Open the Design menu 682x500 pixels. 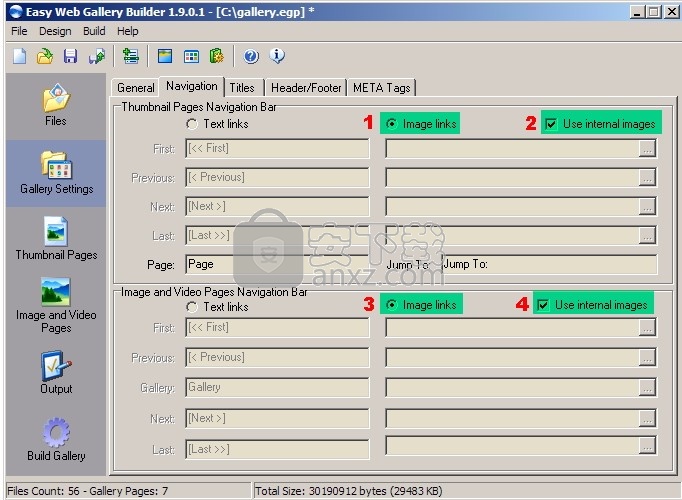click(55, 31)
